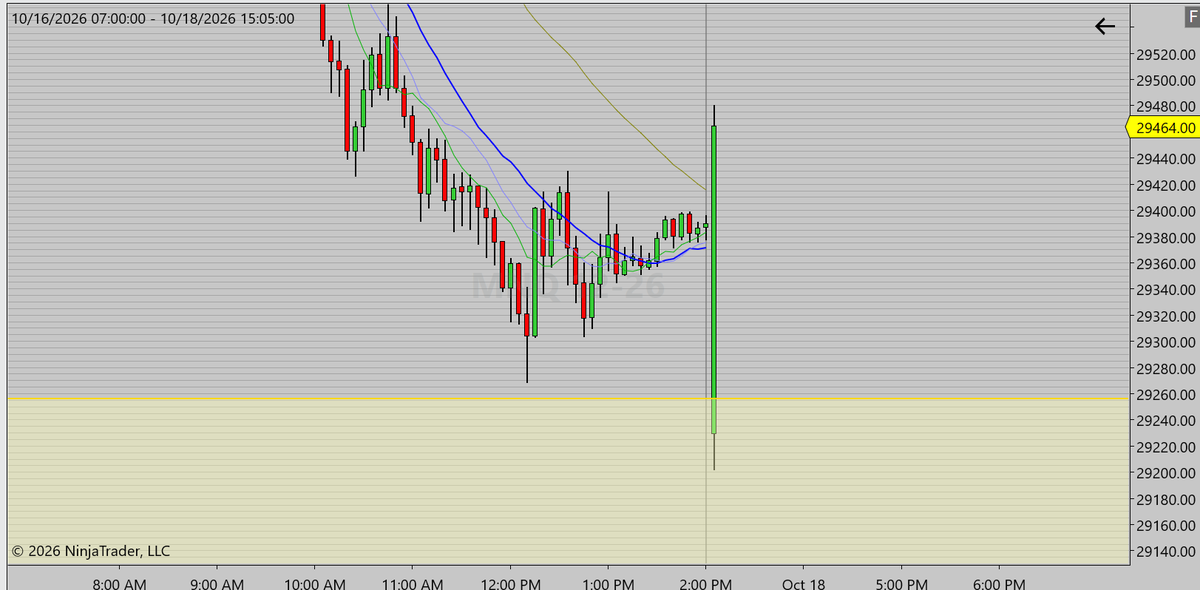Click the 9:00 AM time axis label

(x=217, y=584)
